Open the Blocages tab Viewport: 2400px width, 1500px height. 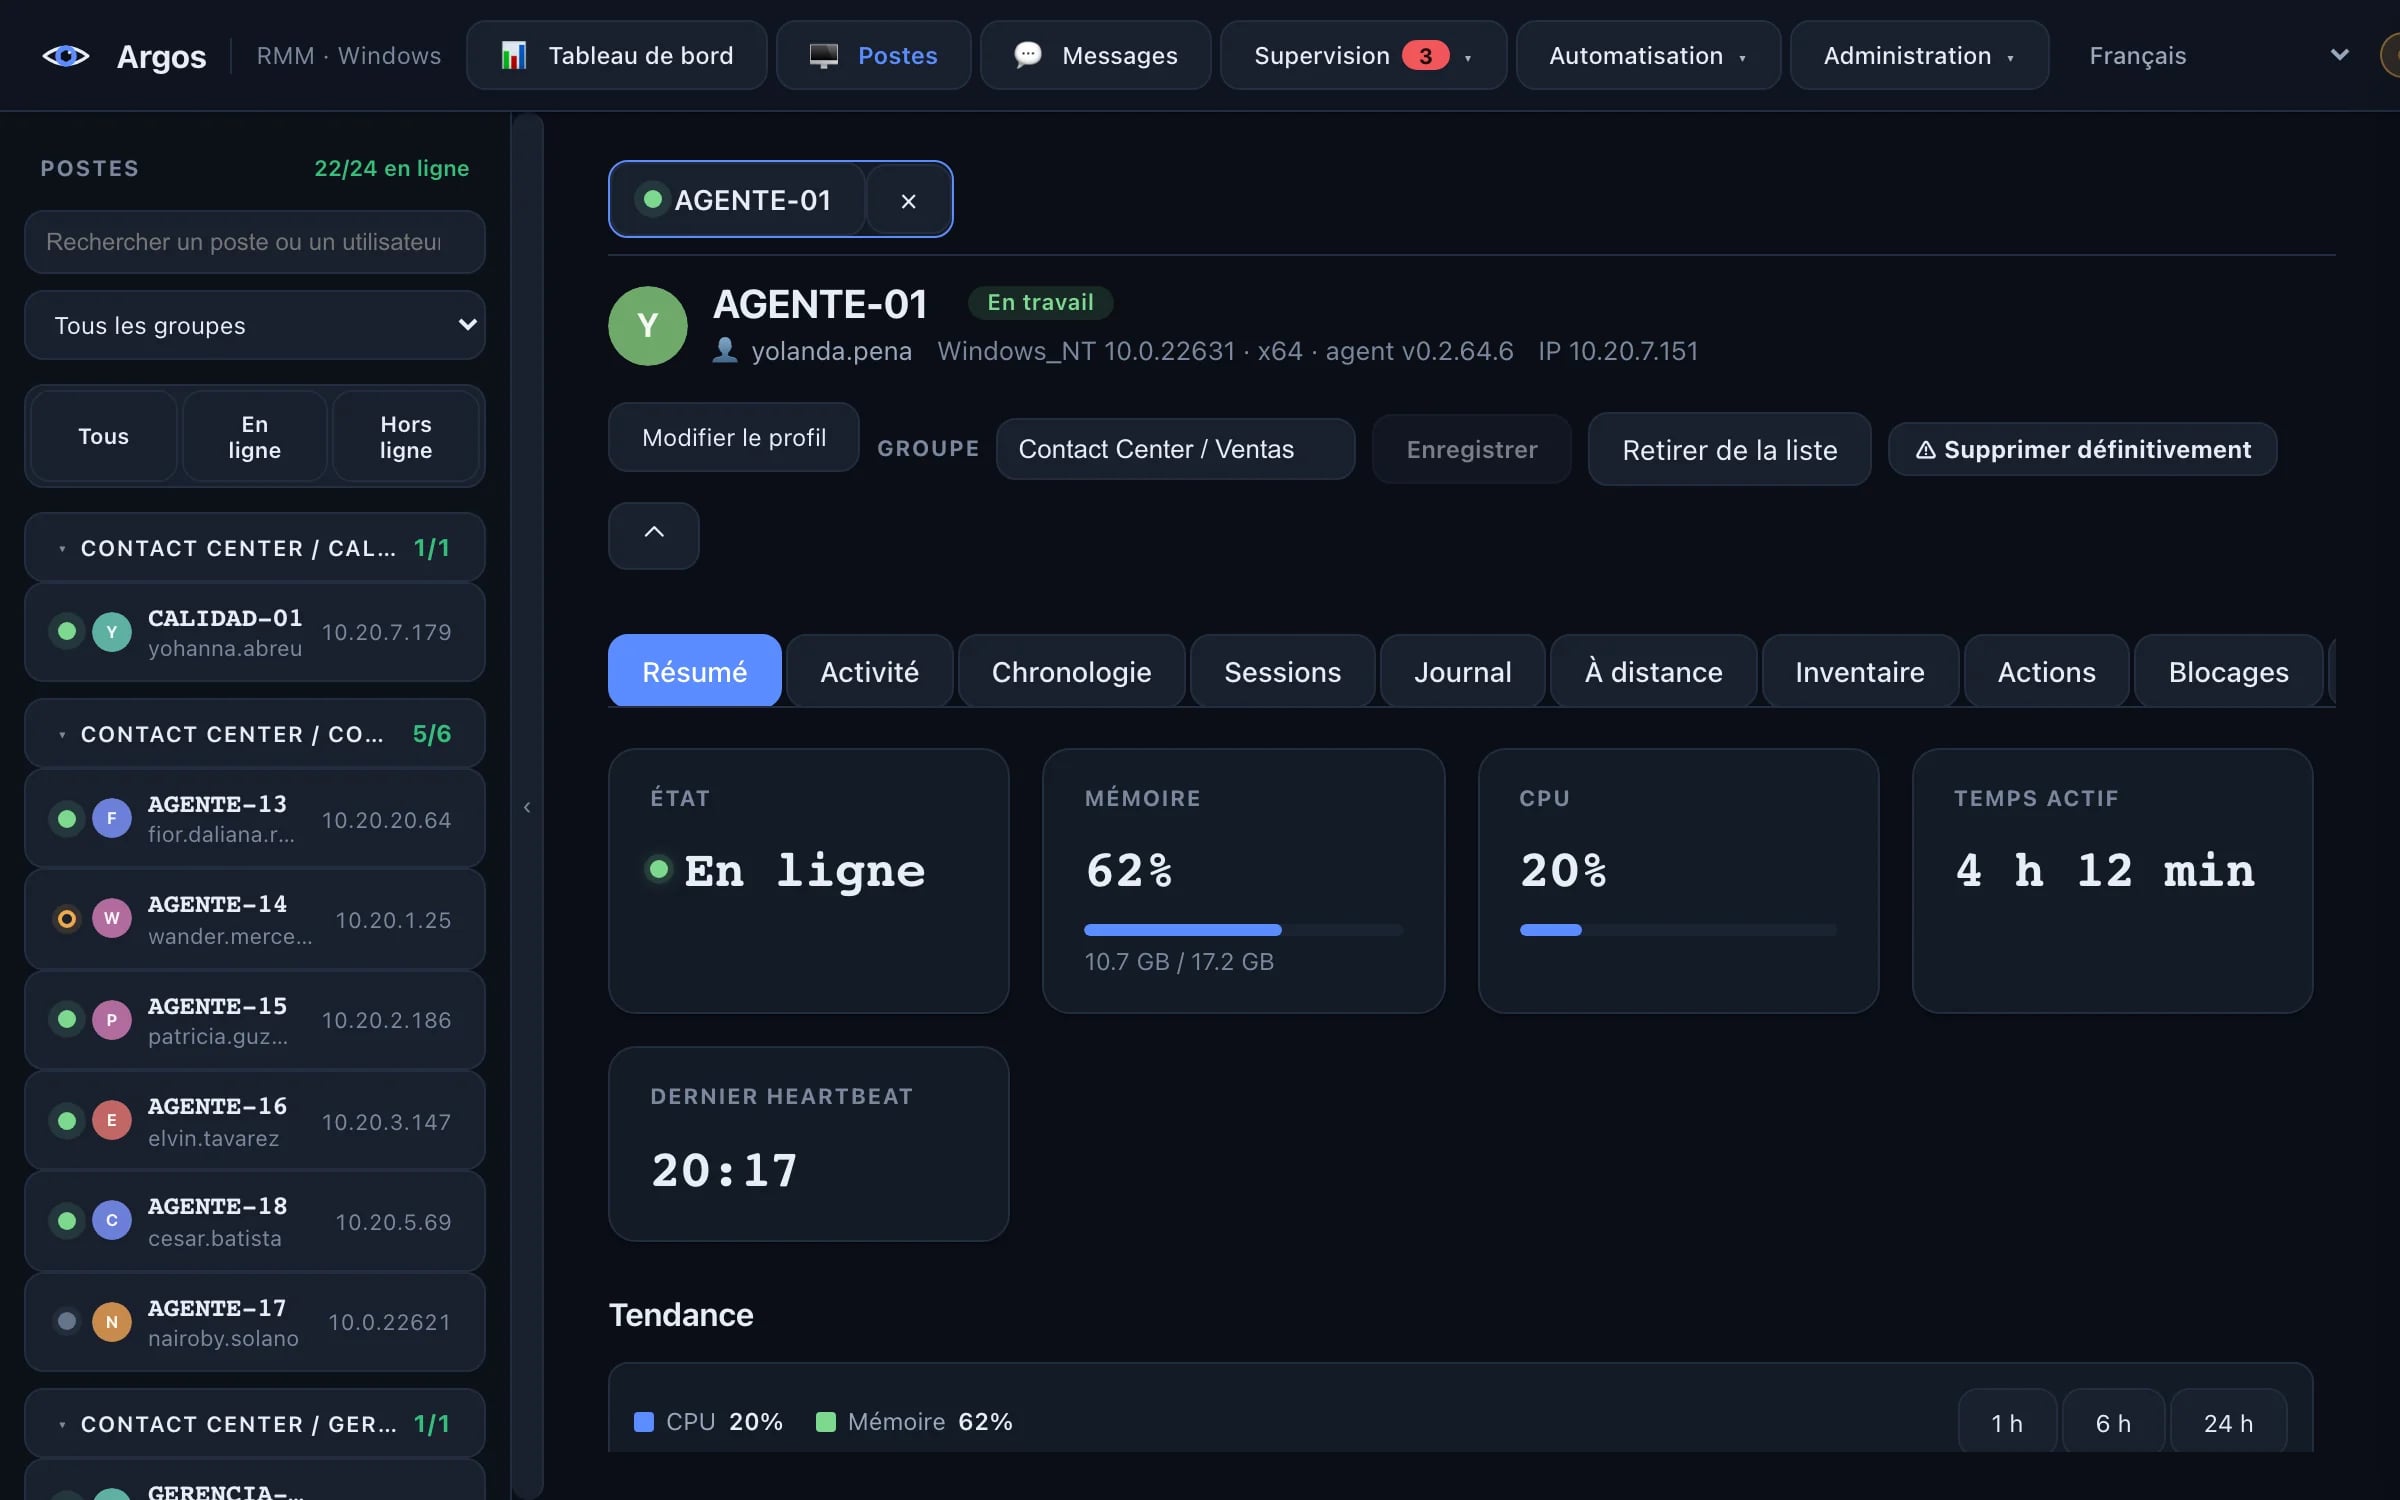coord(2228,671)
